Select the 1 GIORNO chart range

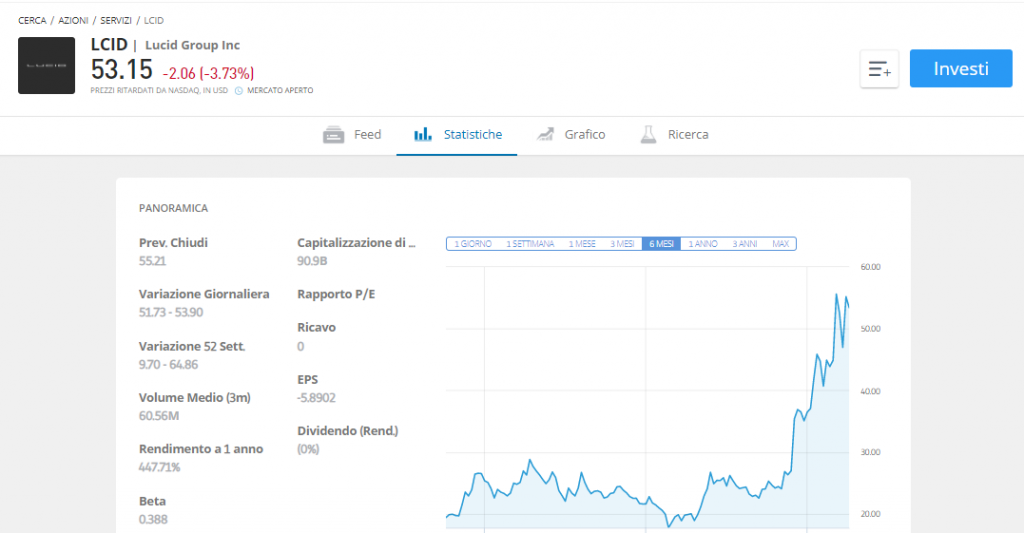(473, 244)
